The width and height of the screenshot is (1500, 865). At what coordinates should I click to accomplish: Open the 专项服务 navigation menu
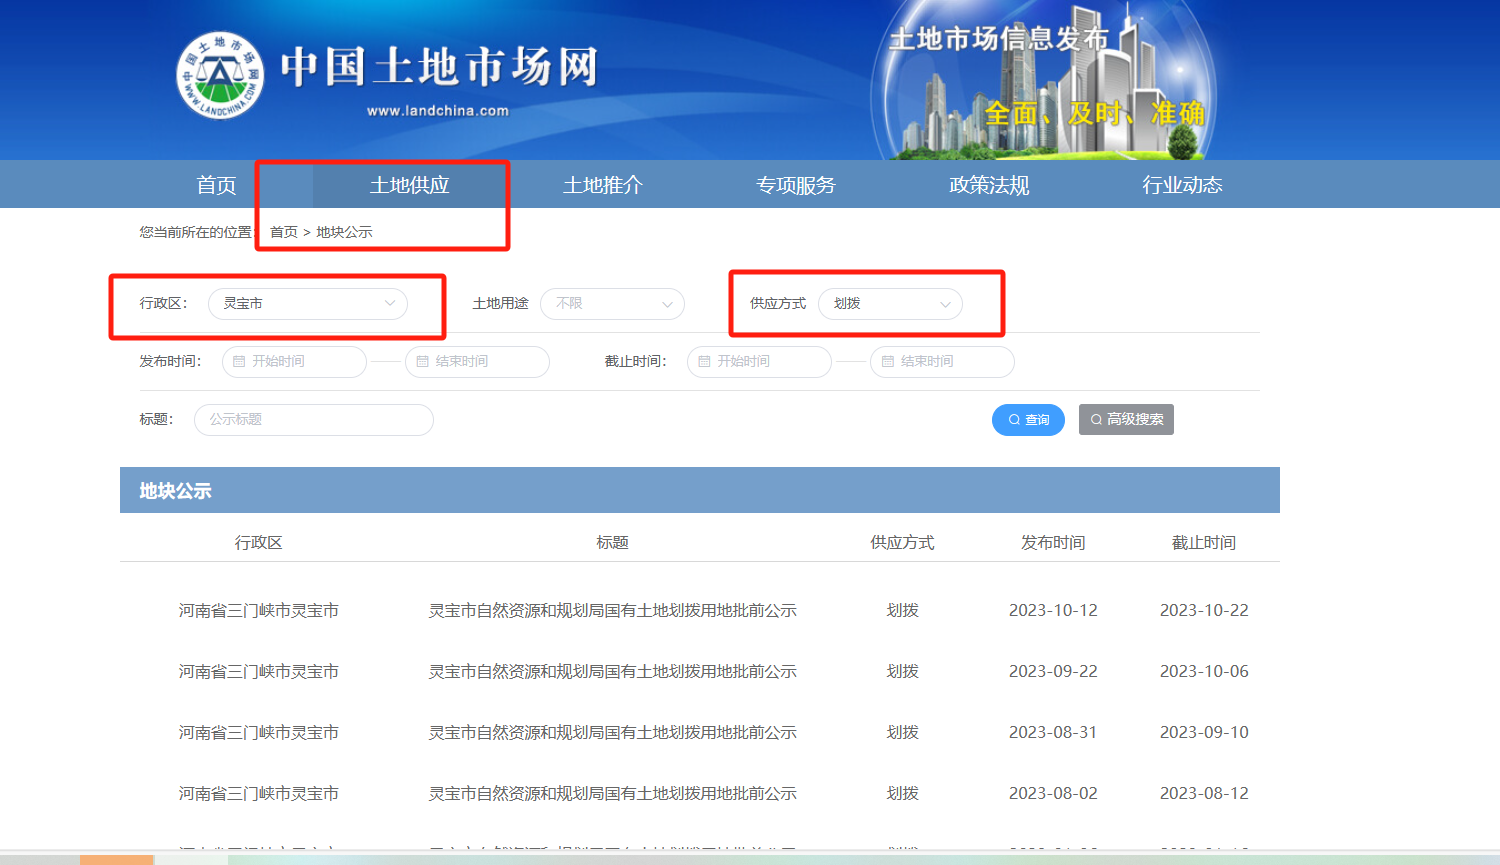[x=796, y=185]
